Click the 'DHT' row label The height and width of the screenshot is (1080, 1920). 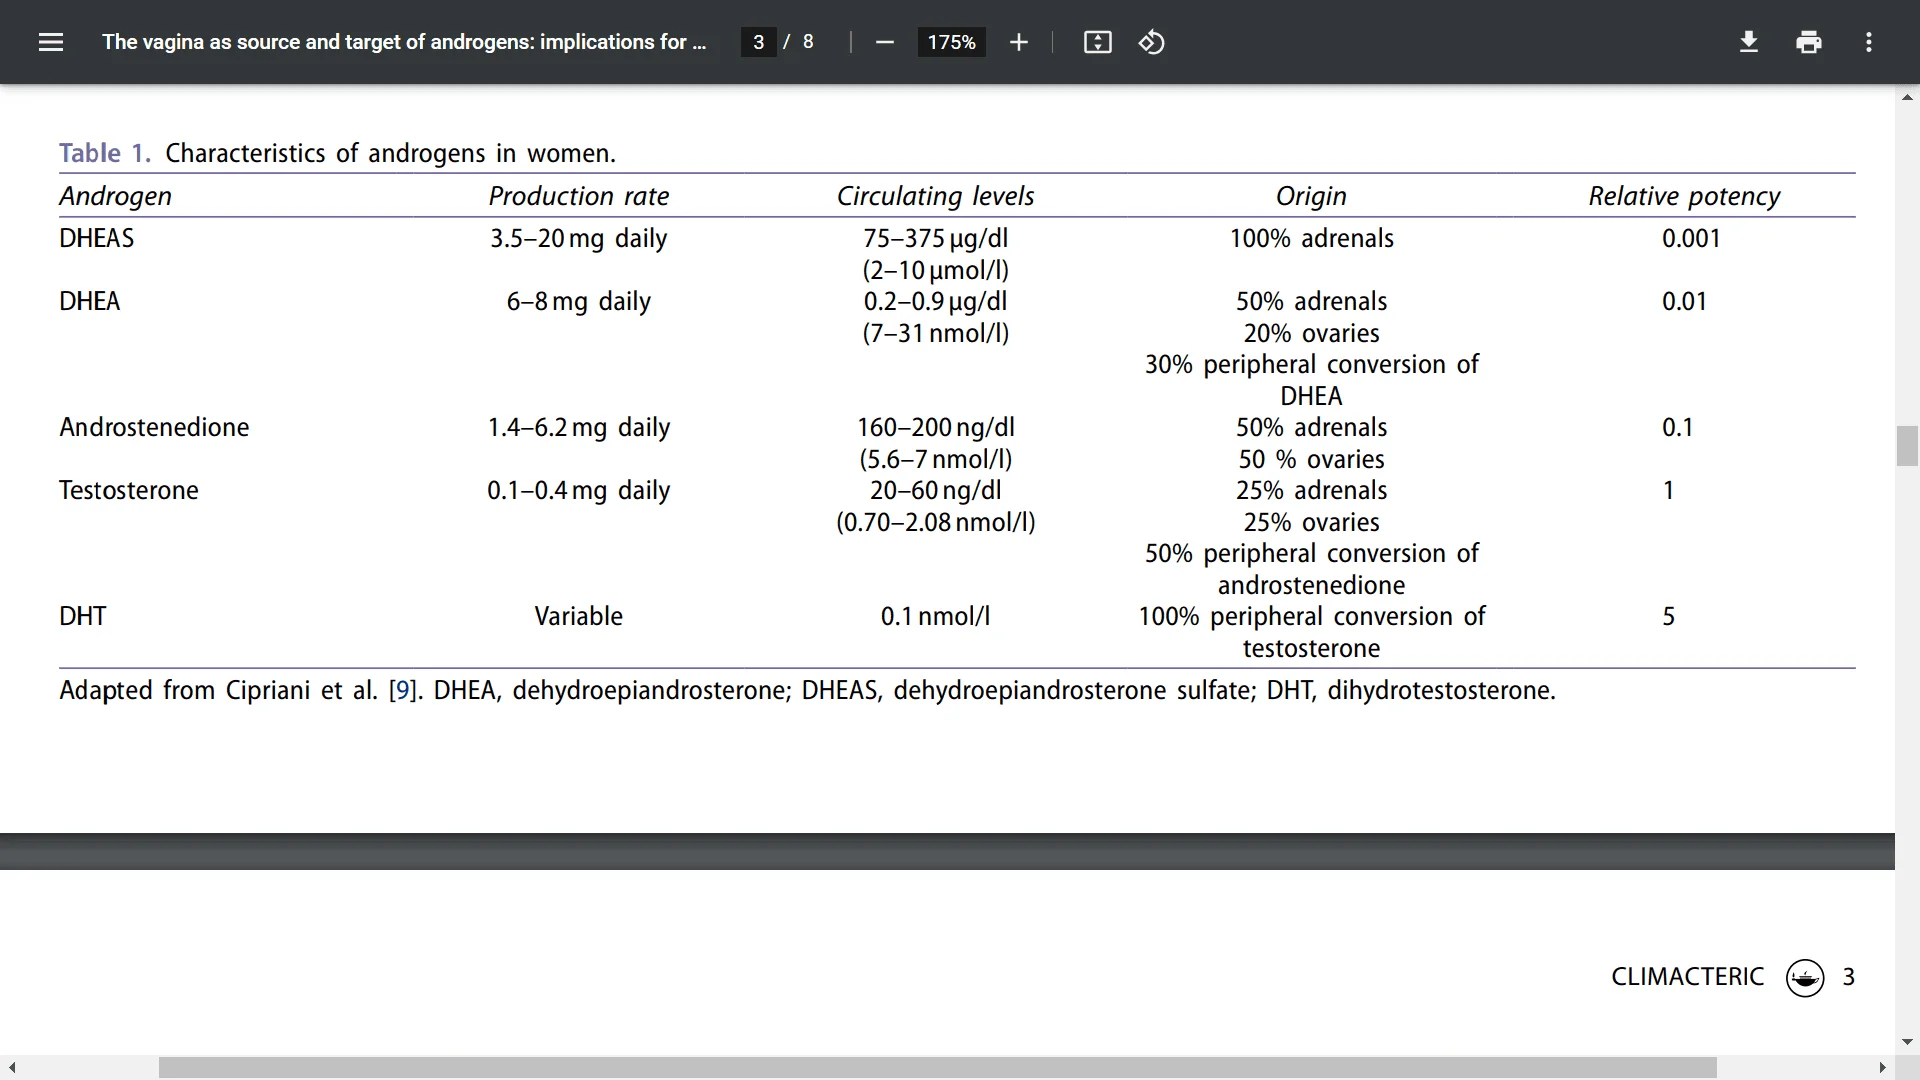pos(82,616)
